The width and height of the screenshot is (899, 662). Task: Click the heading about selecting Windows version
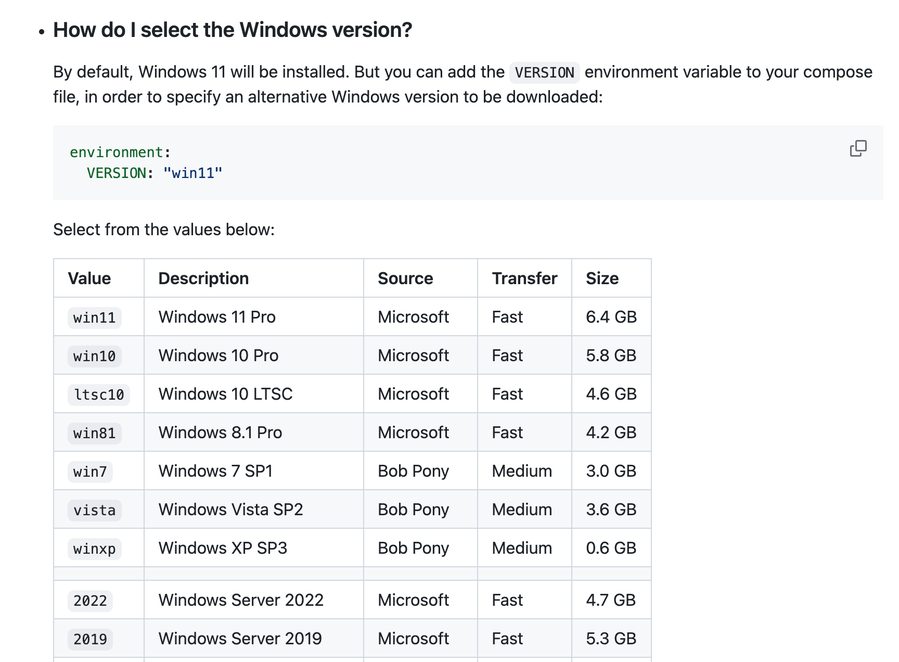[232, 30]
